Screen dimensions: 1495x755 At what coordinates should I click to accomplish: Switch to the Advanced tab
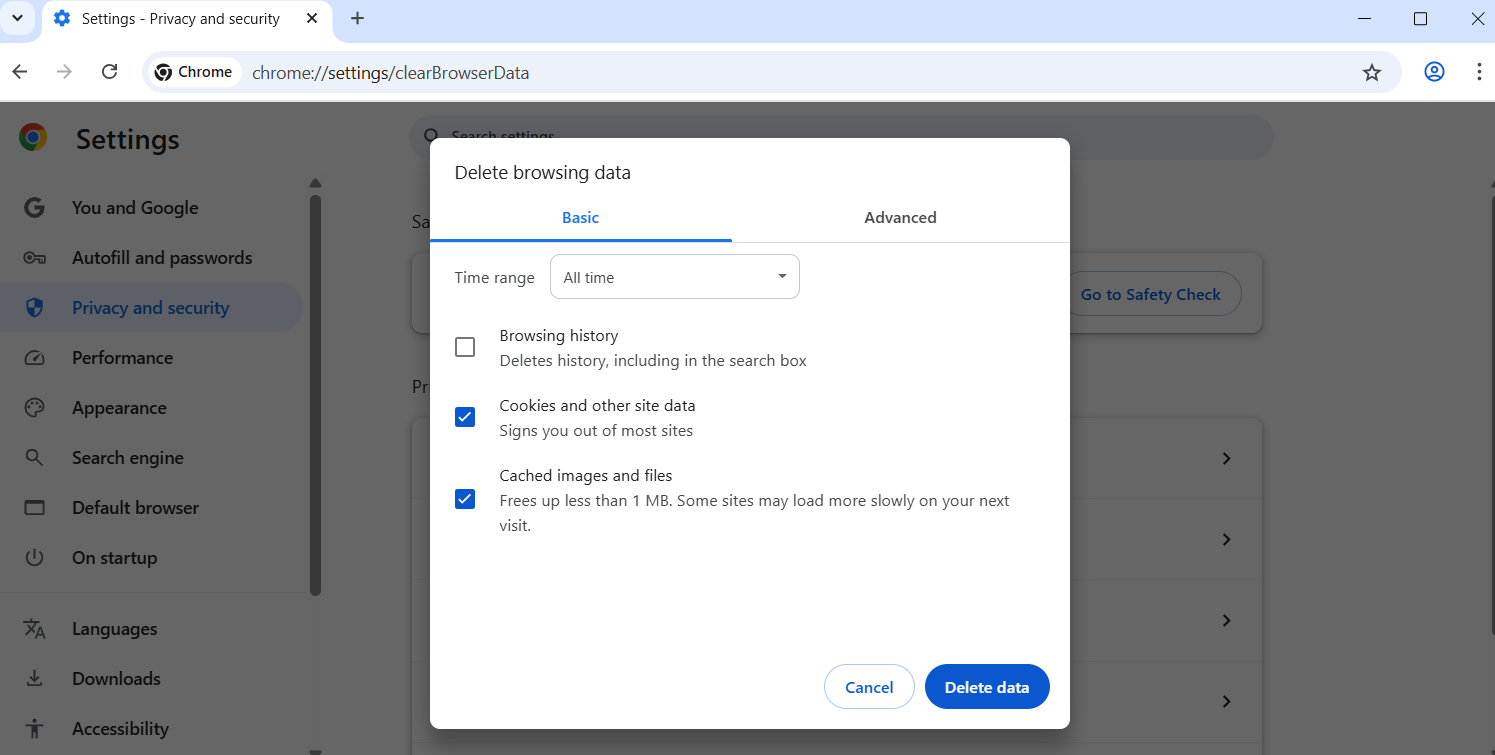tap(900, 218)
